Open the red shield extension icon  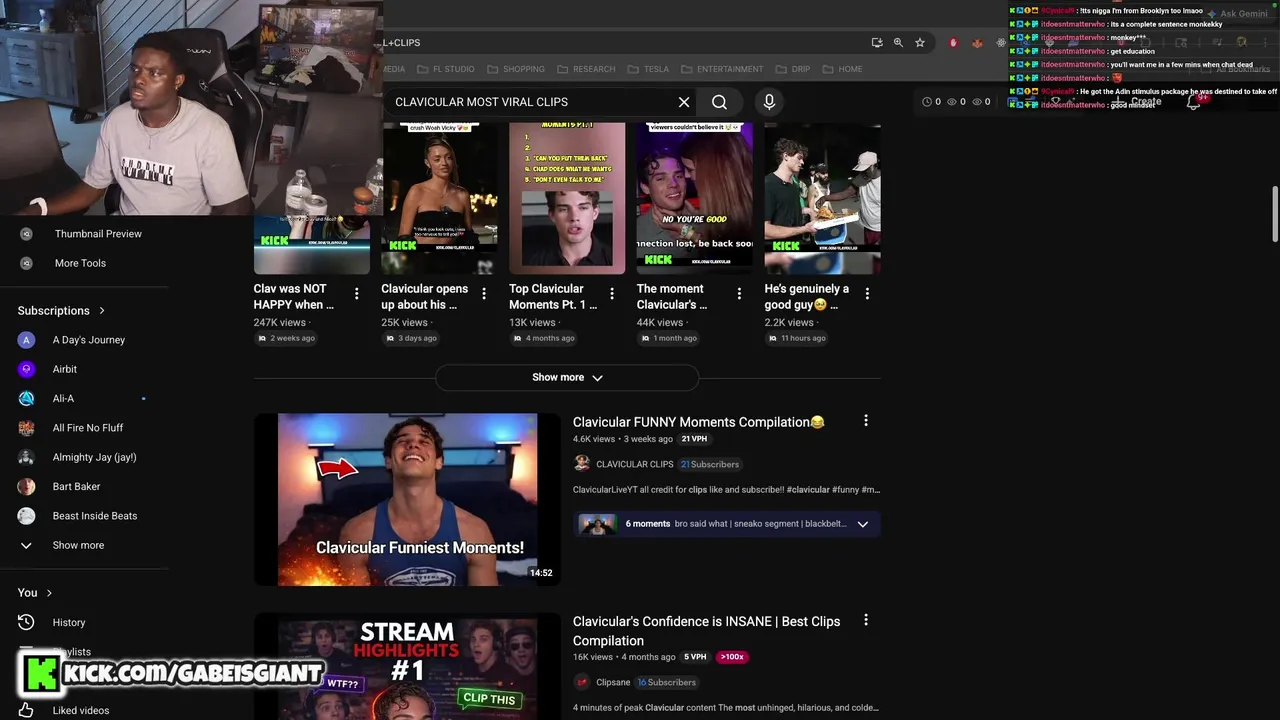[953, 43]
